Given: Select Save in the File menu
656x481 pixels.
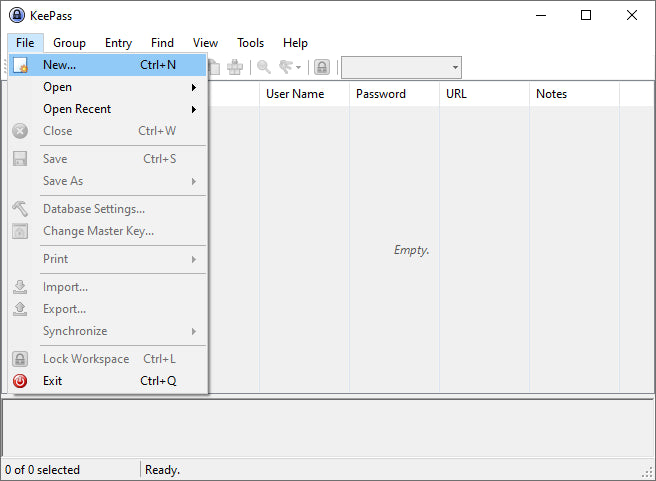Looking at the screenshot, I should pos(108,159).
